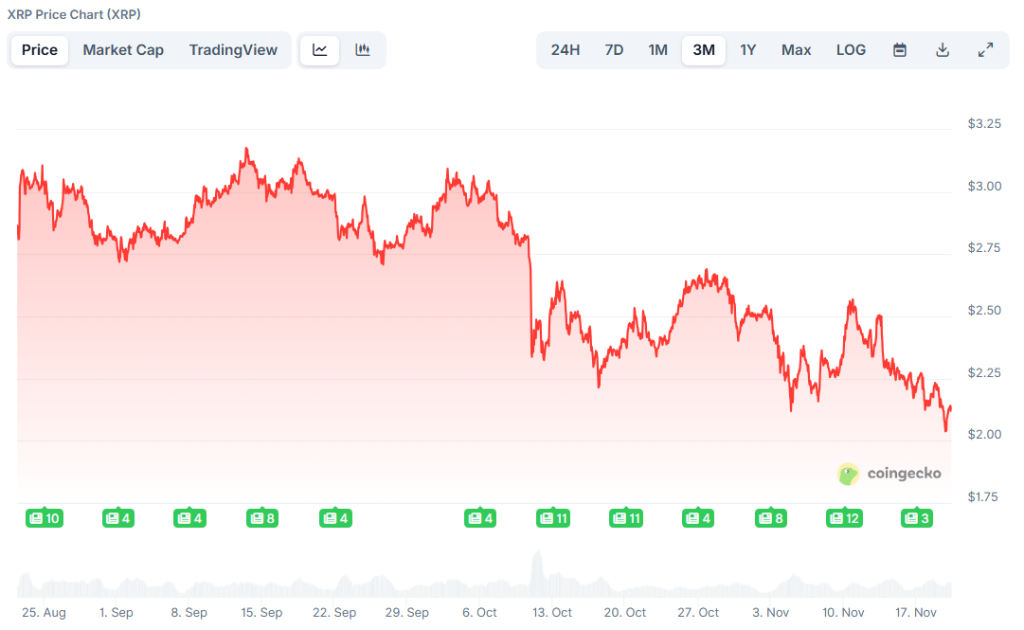This screenshot has width=1024, height=630.
Task: Enable the 1Y time range
Action: point(748,49)
